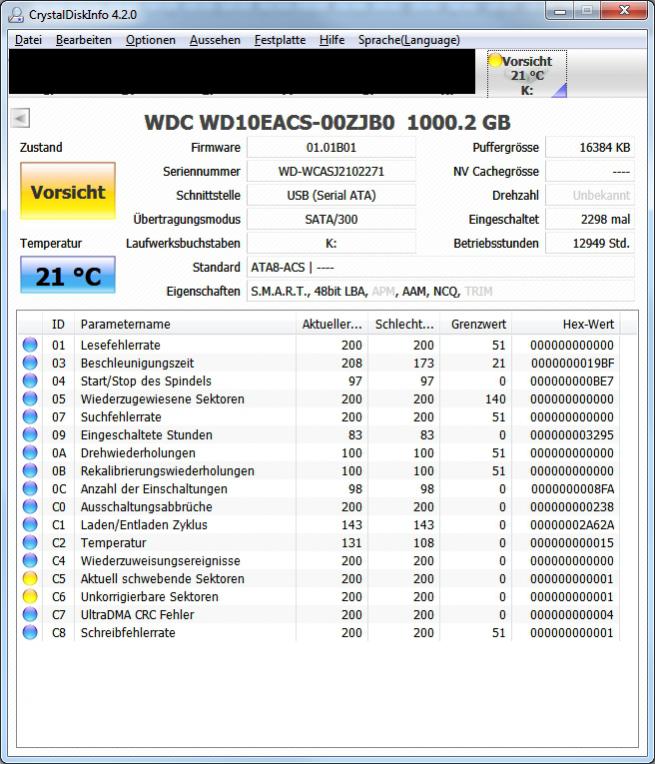Go to the previous disk with the left arrow button
Screen dimensions: 655x764
coord(20,118)
